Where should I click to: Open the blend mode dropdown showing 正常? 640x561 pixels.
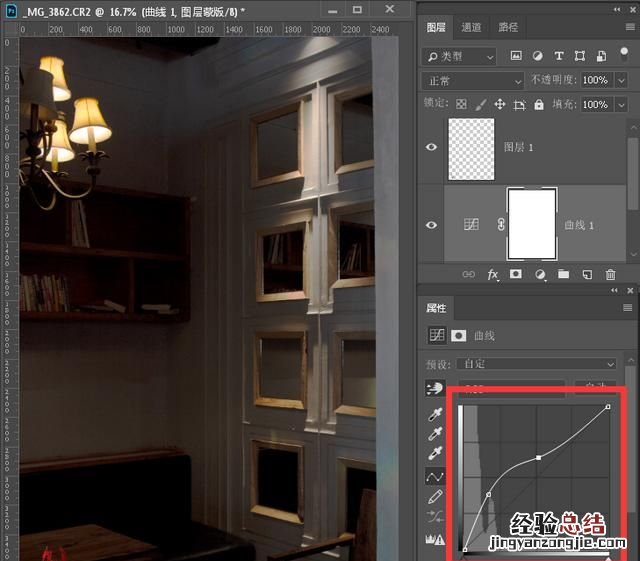tap(474, 80)
